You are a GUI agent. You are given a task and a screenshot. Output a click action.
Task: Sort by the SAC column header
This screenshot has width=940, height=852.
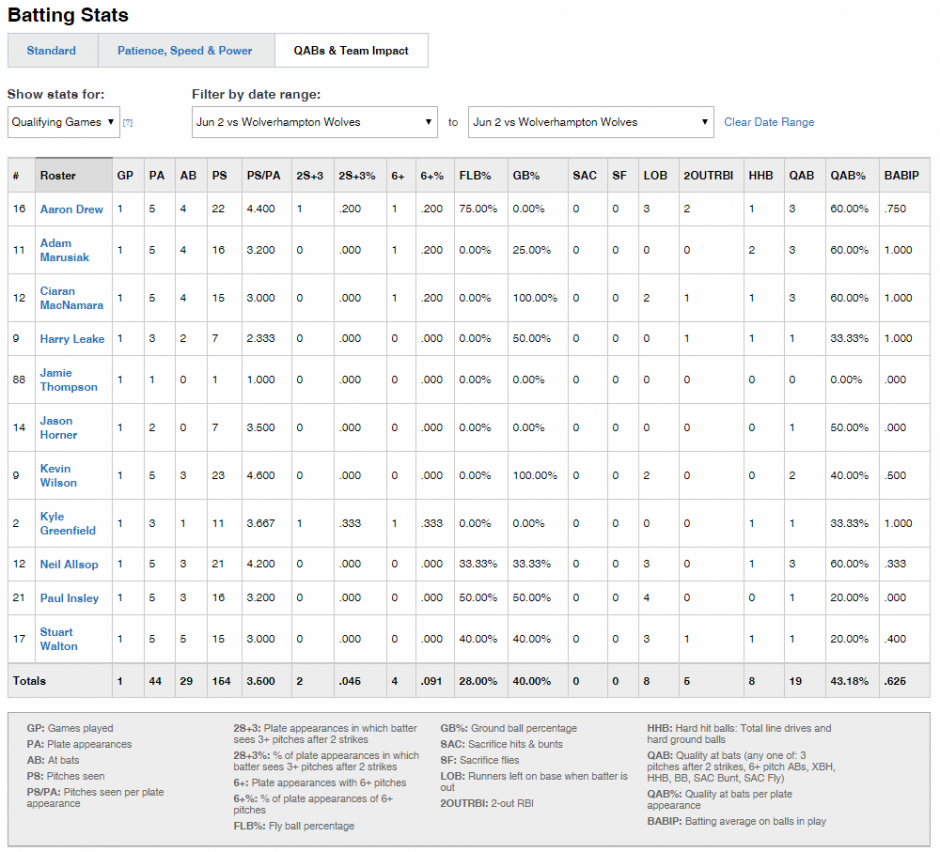click(x=588, y=176)
